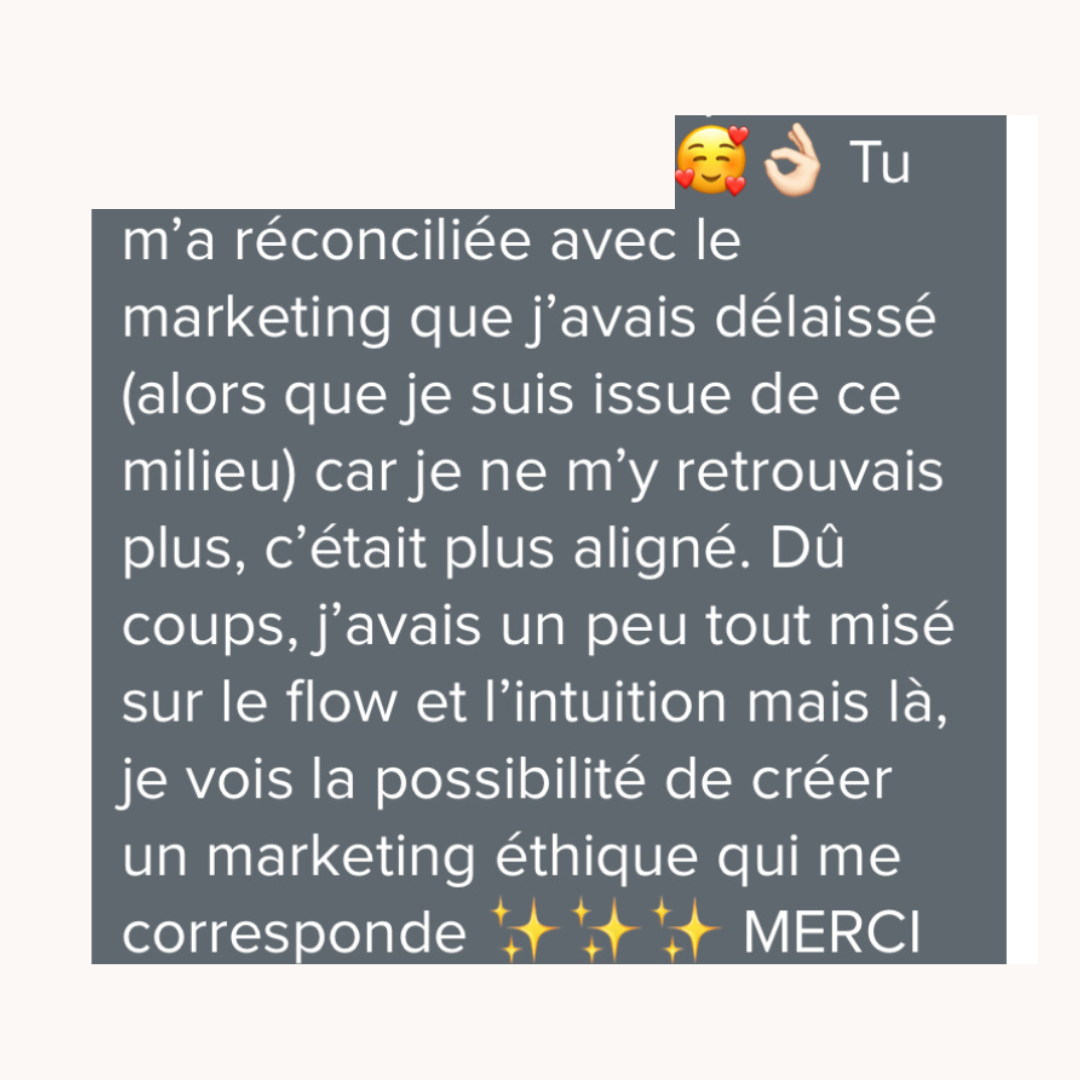
Task: Click the word éthique
Action: pos(596,859)
